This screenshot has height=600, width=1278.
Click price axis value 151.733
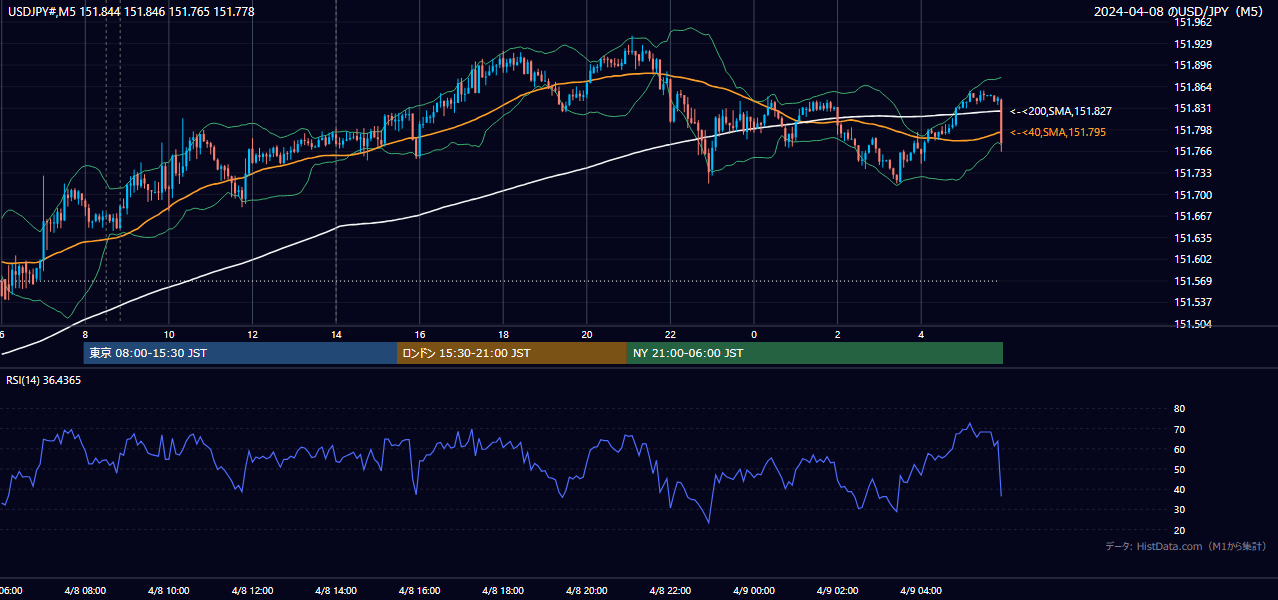click(1192, 173)
